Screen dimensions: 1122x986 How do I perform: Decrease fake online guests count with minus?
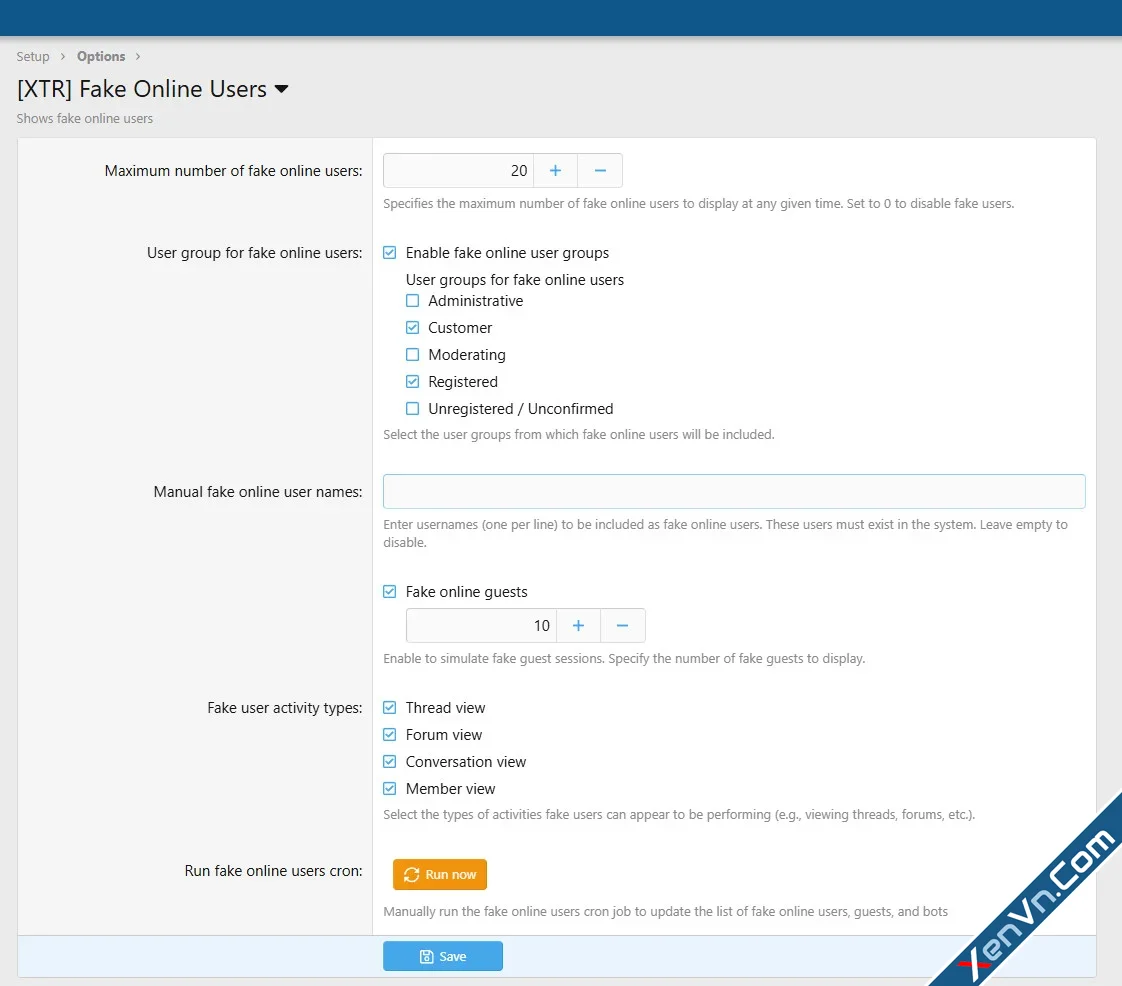tap(622, 626)
